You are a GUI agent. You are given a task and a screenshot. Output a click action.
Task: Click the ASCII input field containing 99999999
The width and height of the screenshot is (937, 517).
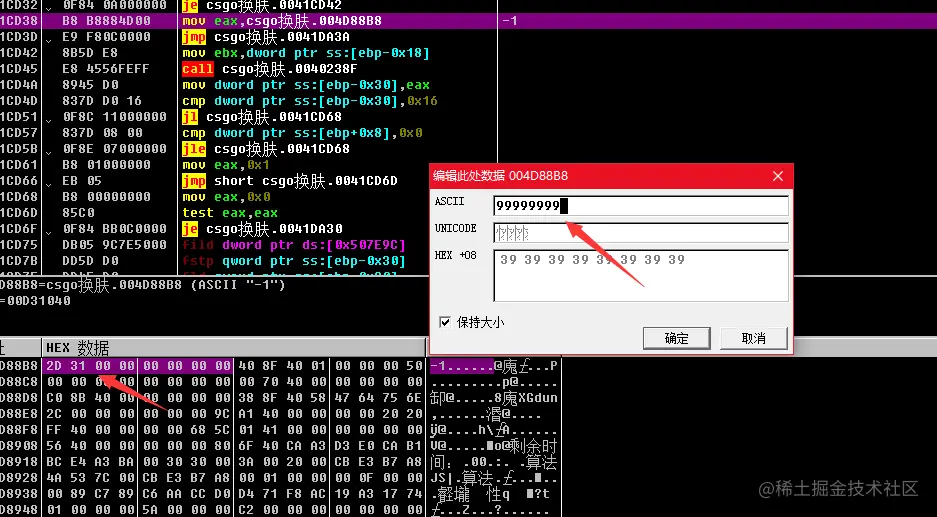[x=641, y=206]
